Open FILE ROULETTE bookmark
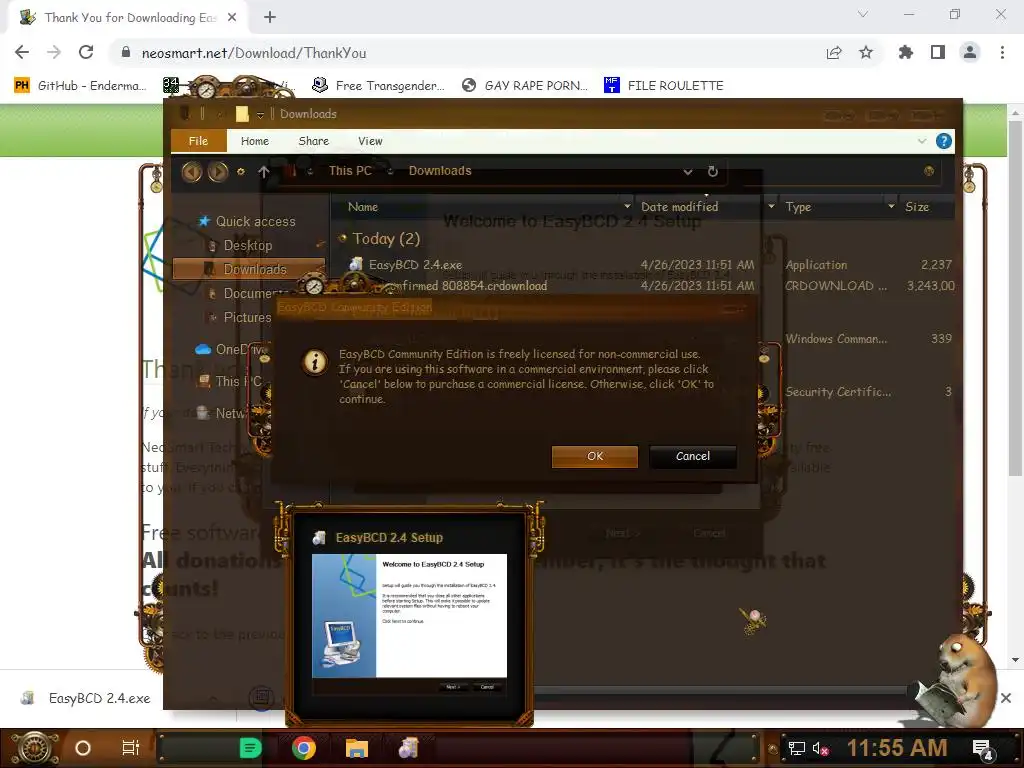Screen dimensions: 1024x768 pos(664,86)
